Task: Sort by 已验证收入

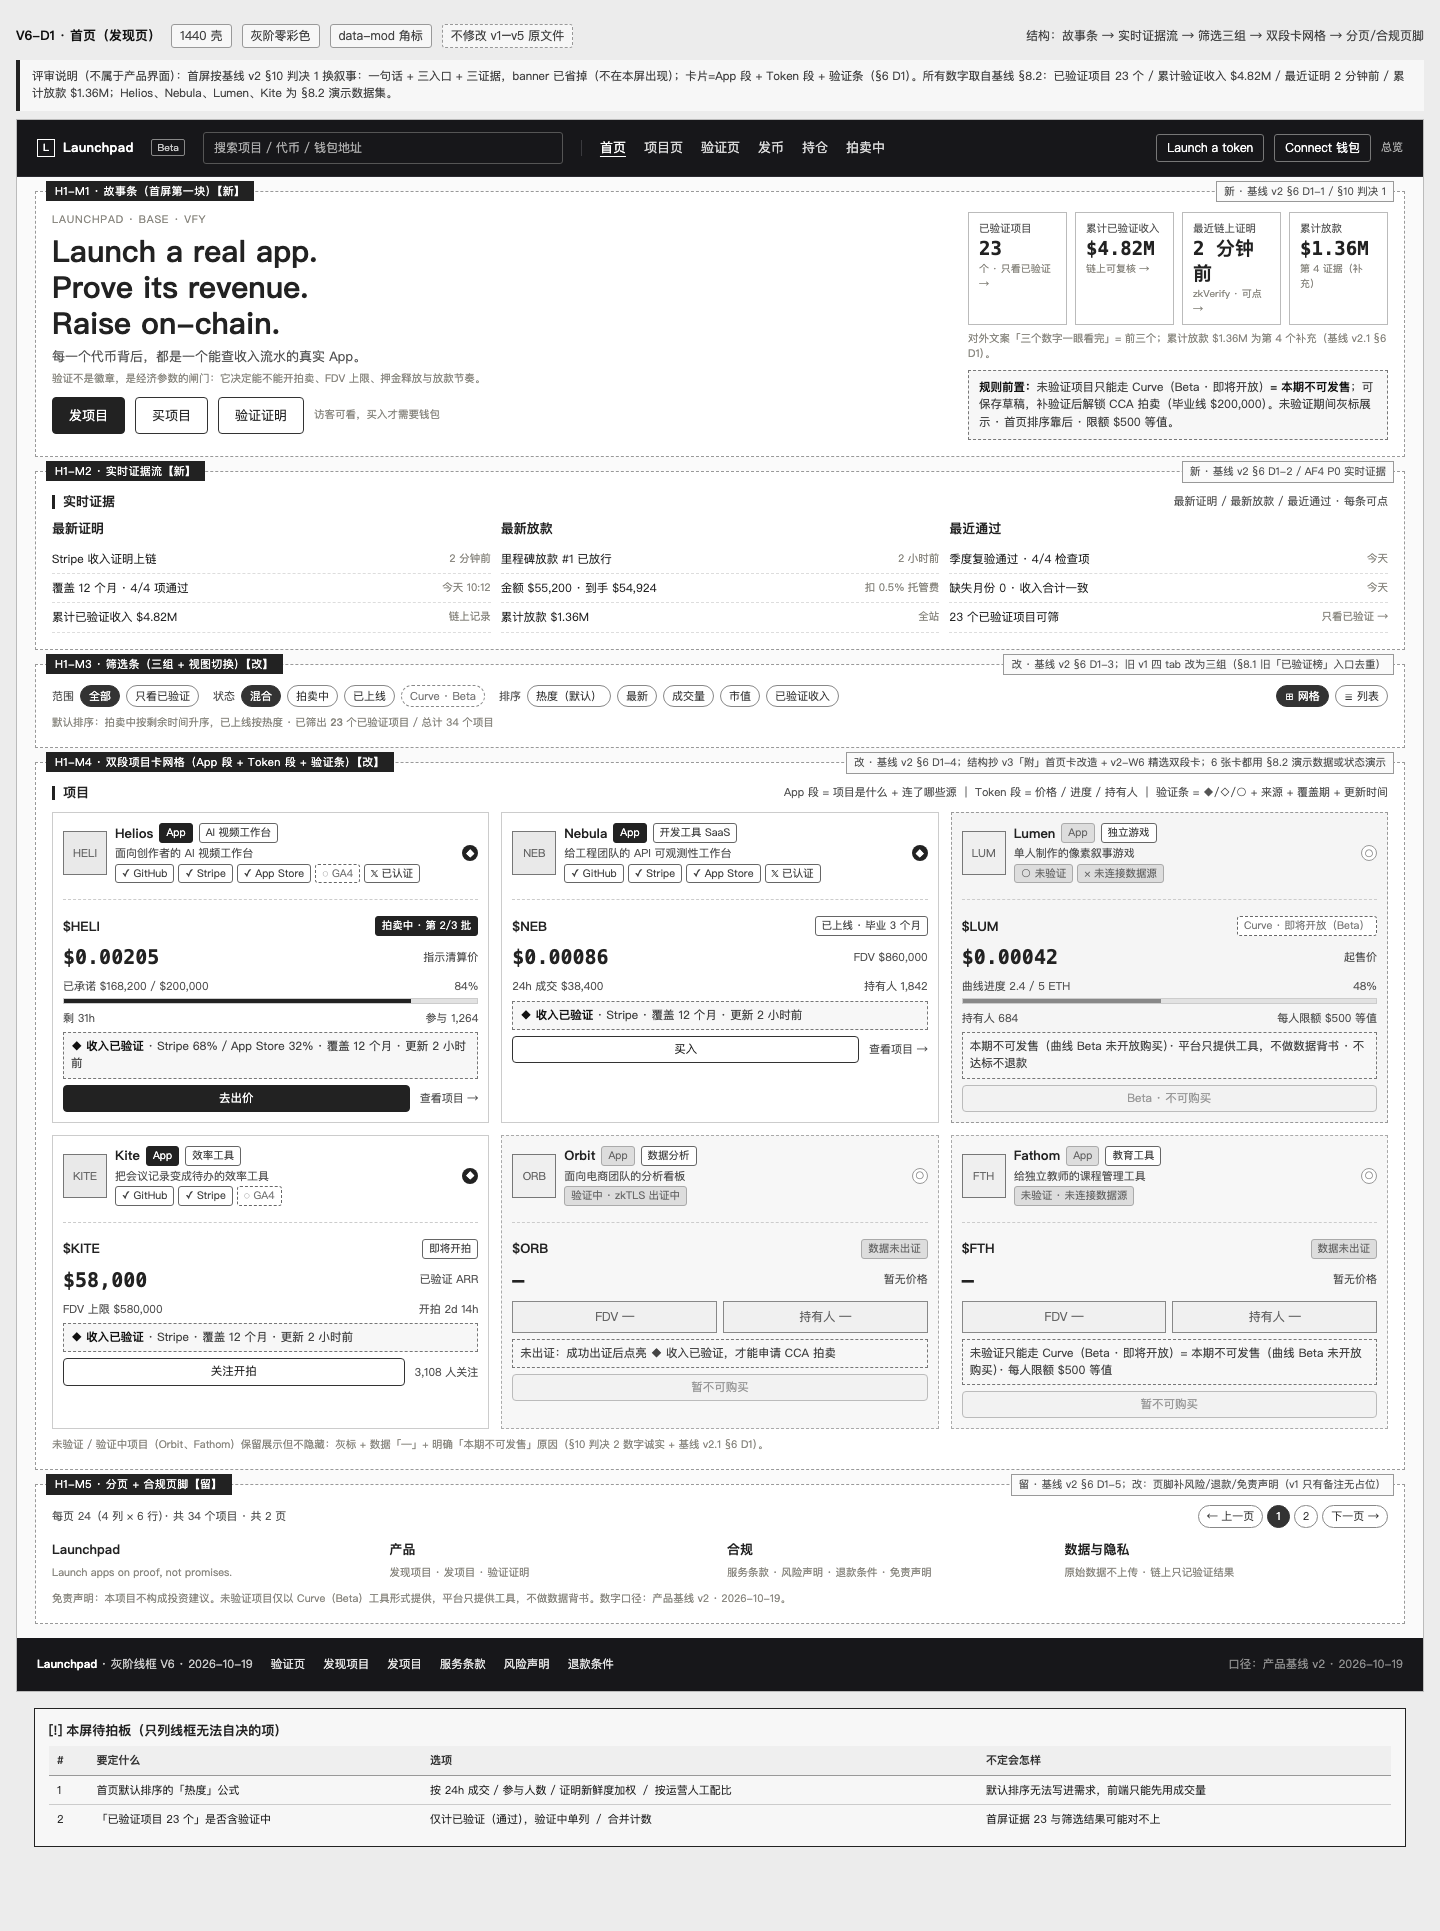Action: pos(802,696)
